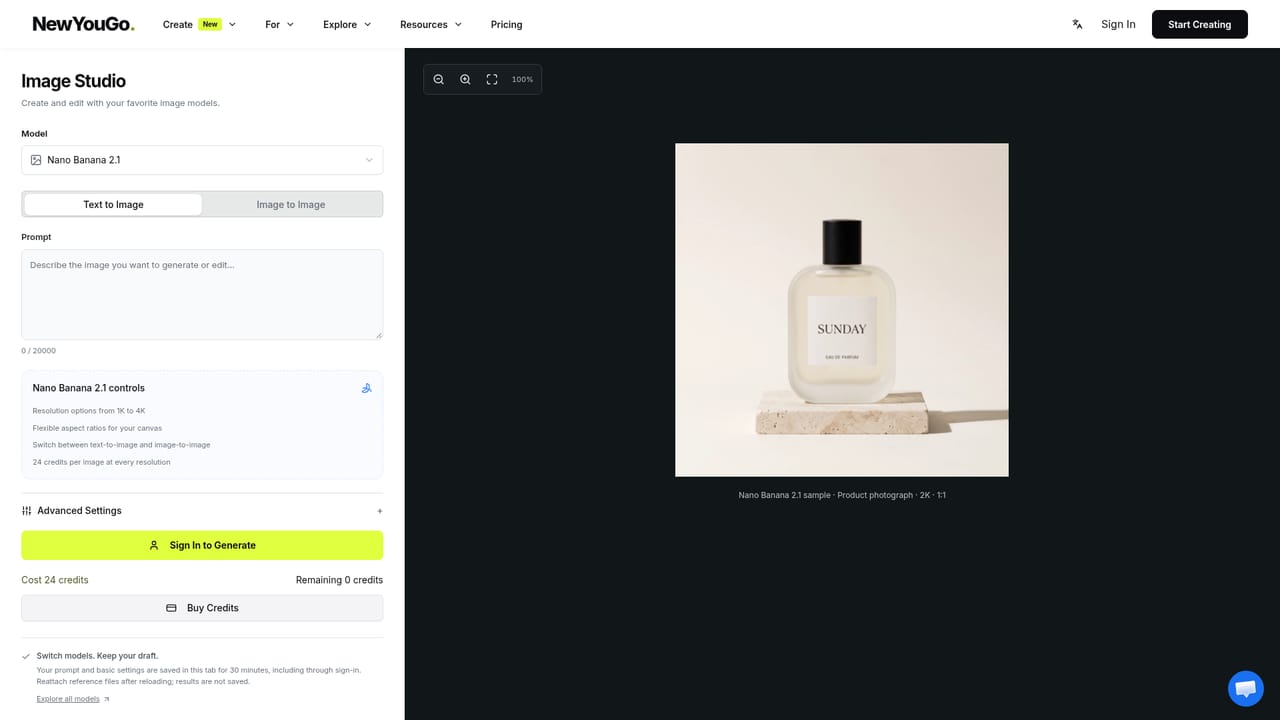Expand Advanced Settings plus icon

pyautogui.click(x=379, y=511)
